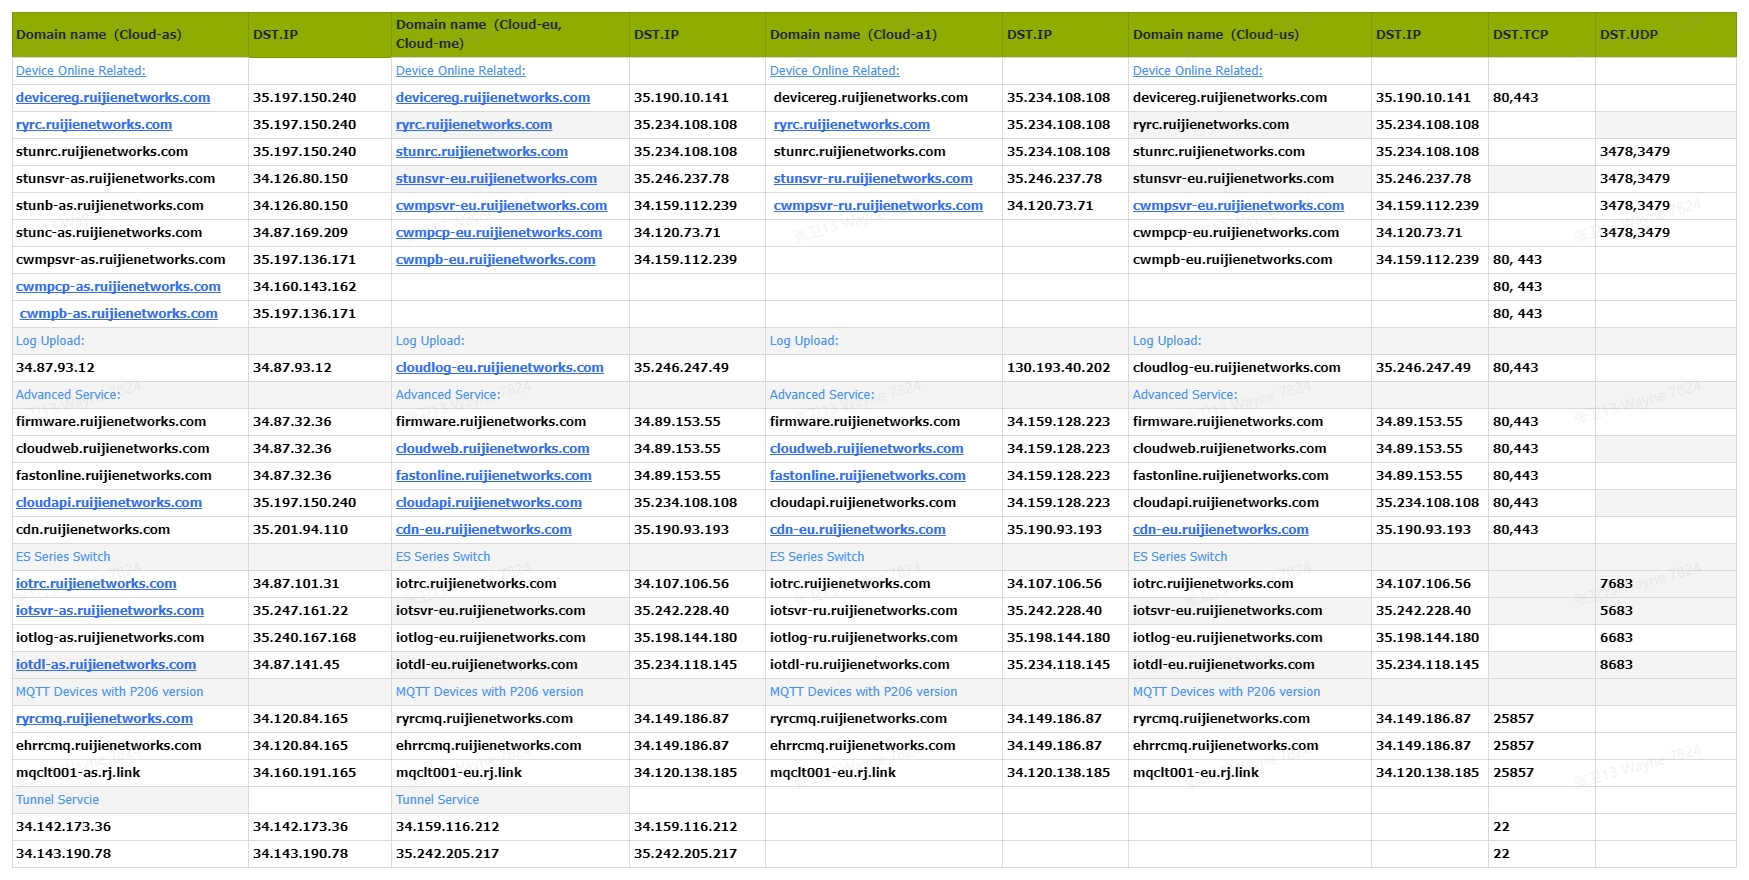Click the UDP port value 8683
The width and height of the screenshot is (1749, 880).
click(1617, 665)
